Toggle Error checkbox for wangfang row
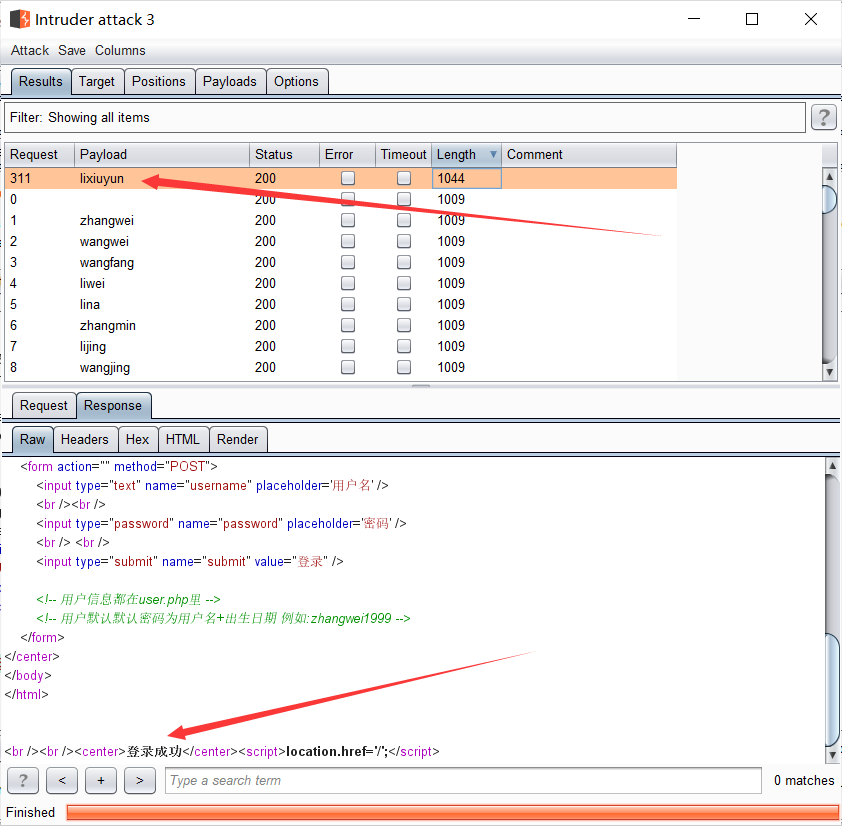 [x=348, y=262]
